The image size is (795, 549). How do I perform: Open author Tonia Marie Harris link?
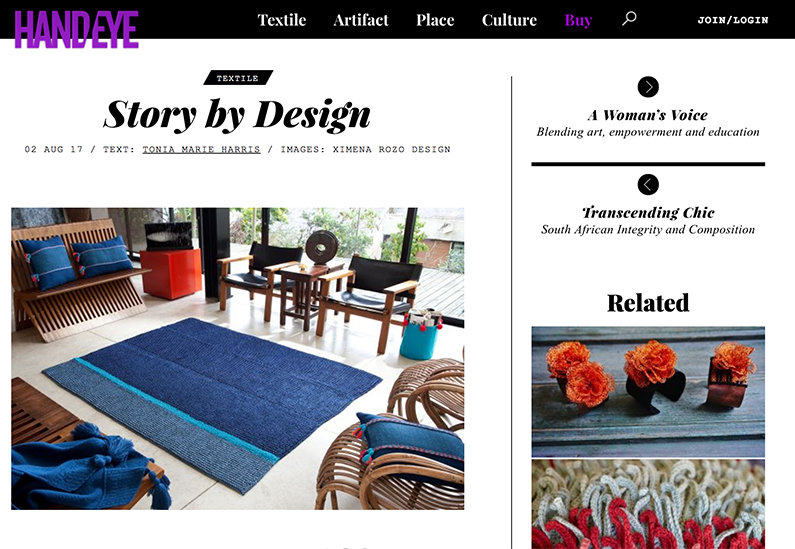click(x=201, y=150)
